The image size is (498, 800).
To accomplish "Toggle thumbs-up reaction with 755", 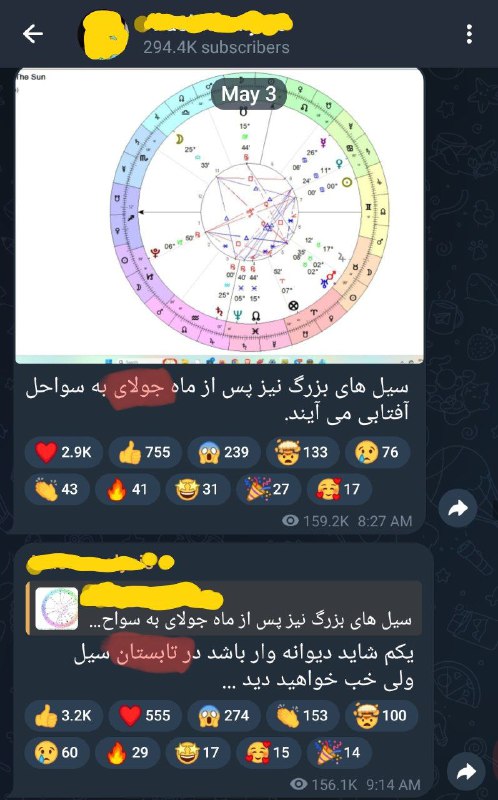I will (x=145, y=452).
